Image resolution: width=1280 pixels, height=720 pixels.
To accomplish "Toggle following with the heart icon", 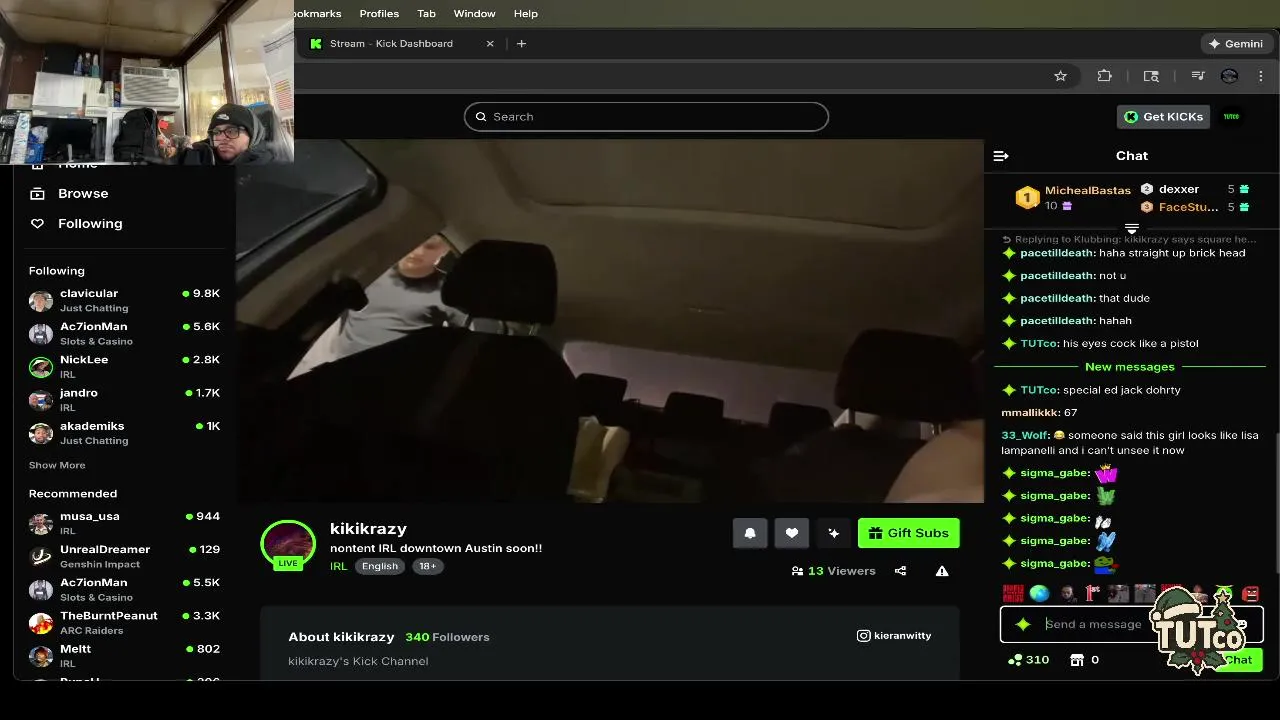I will coord(792,533).
